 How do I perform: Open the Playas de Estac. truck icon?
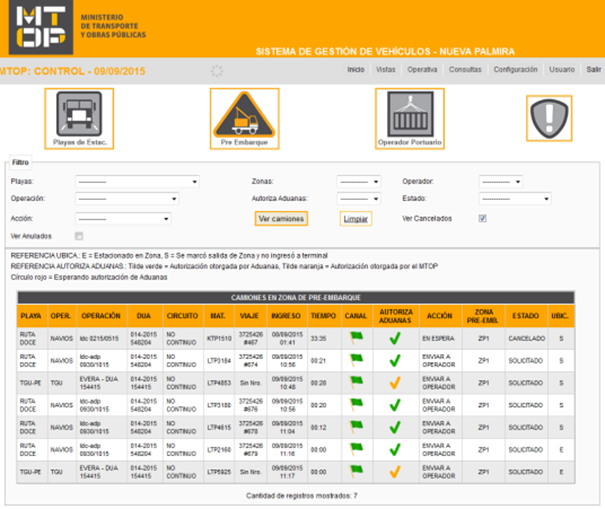click(x=78, y=113)
